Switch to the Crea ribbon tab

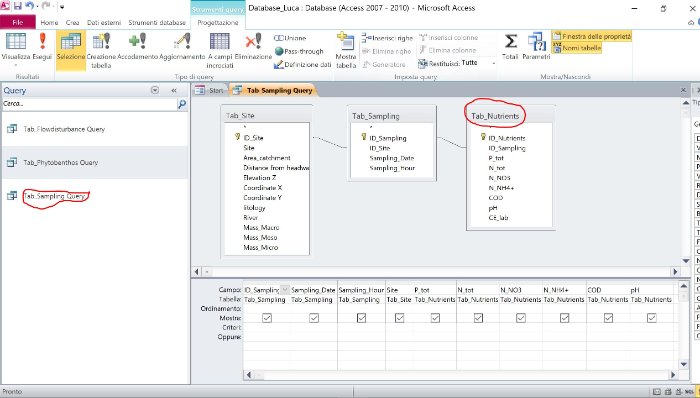click(72, 22)
